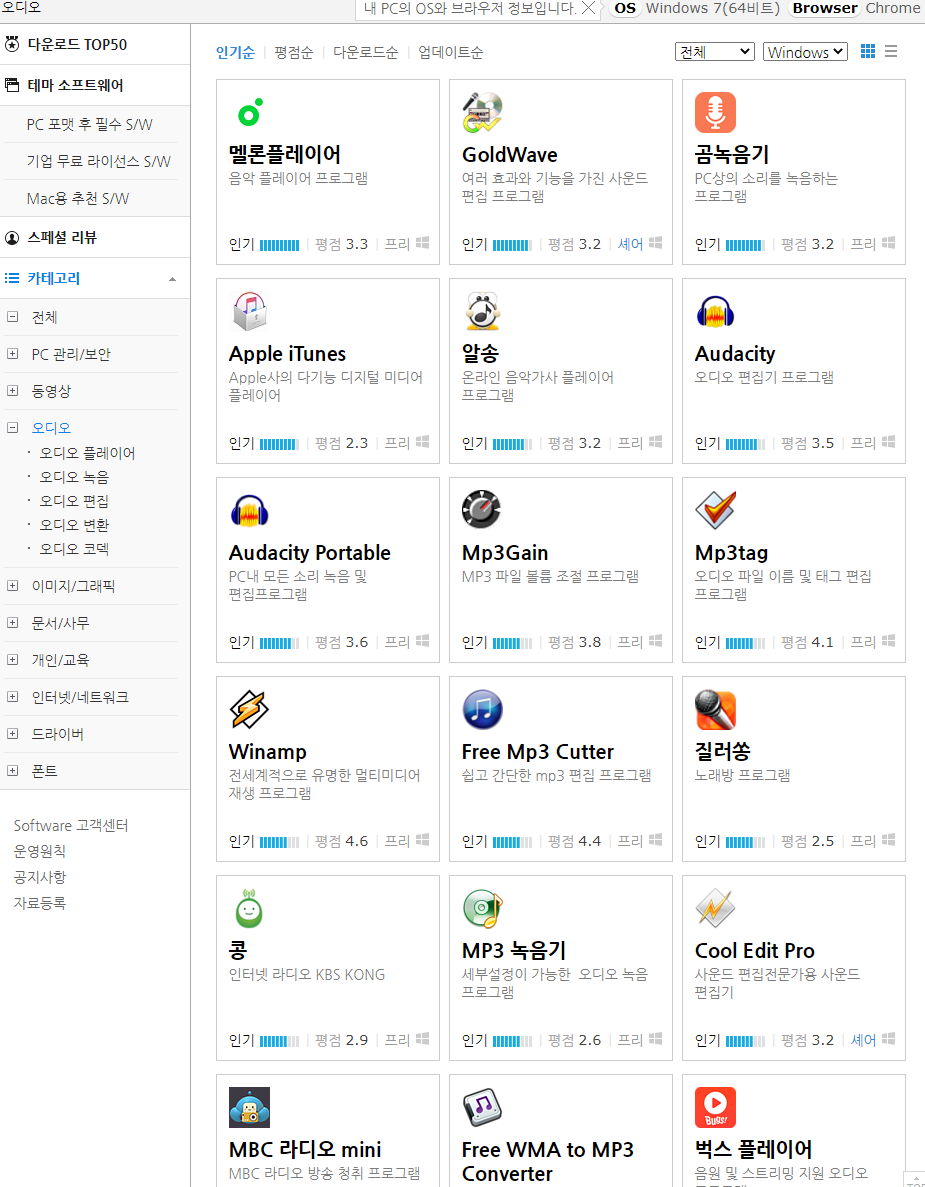
Task: Click the Mp3tag checkmark icon
Action: tap(715, 511)
